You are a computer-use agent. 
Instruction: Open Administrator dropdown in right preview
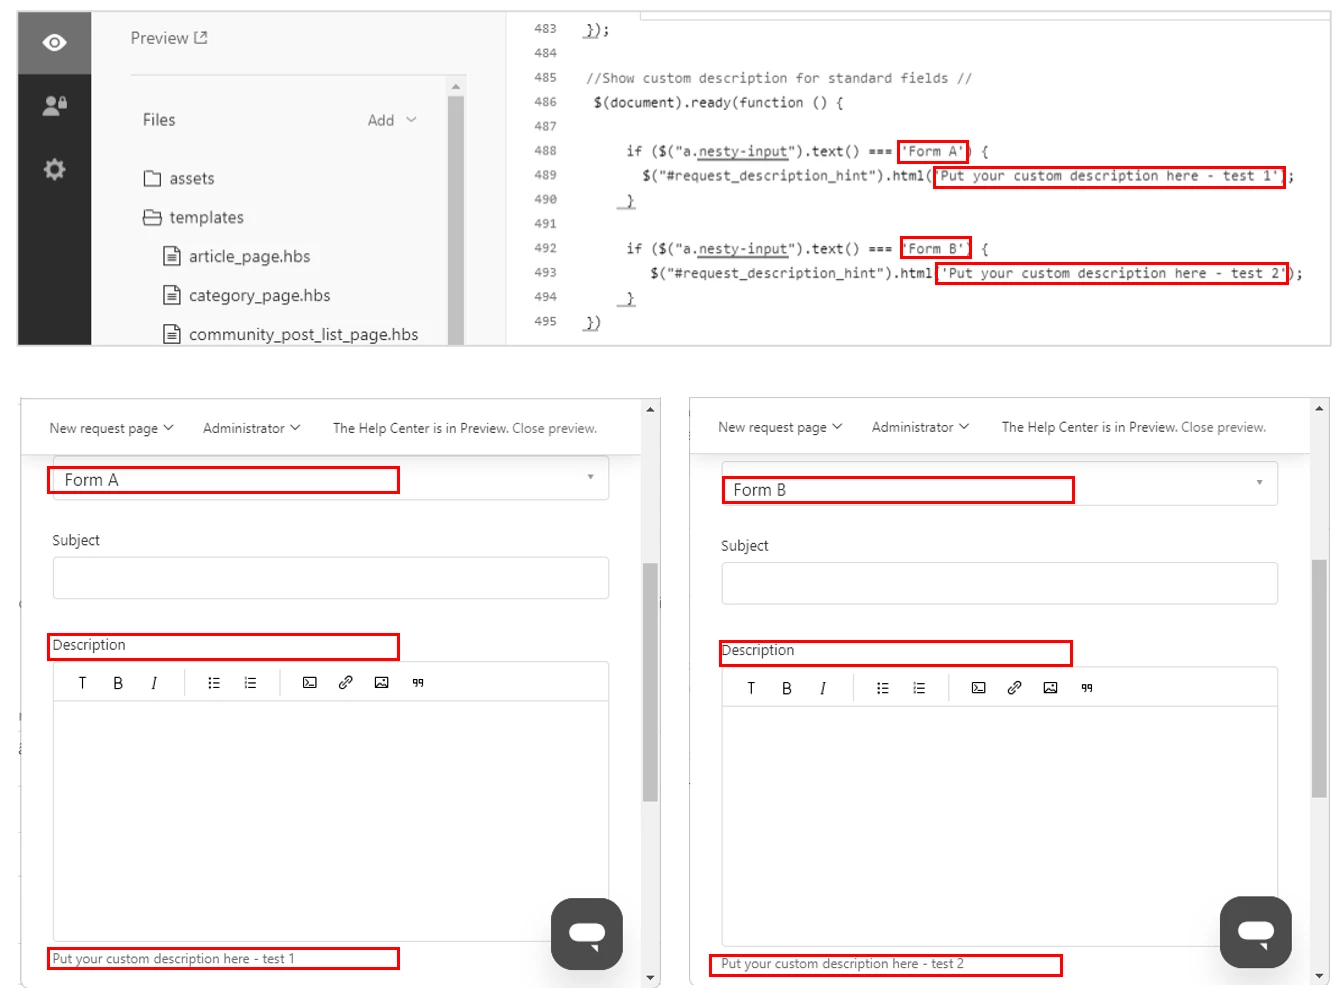[920, 427]
